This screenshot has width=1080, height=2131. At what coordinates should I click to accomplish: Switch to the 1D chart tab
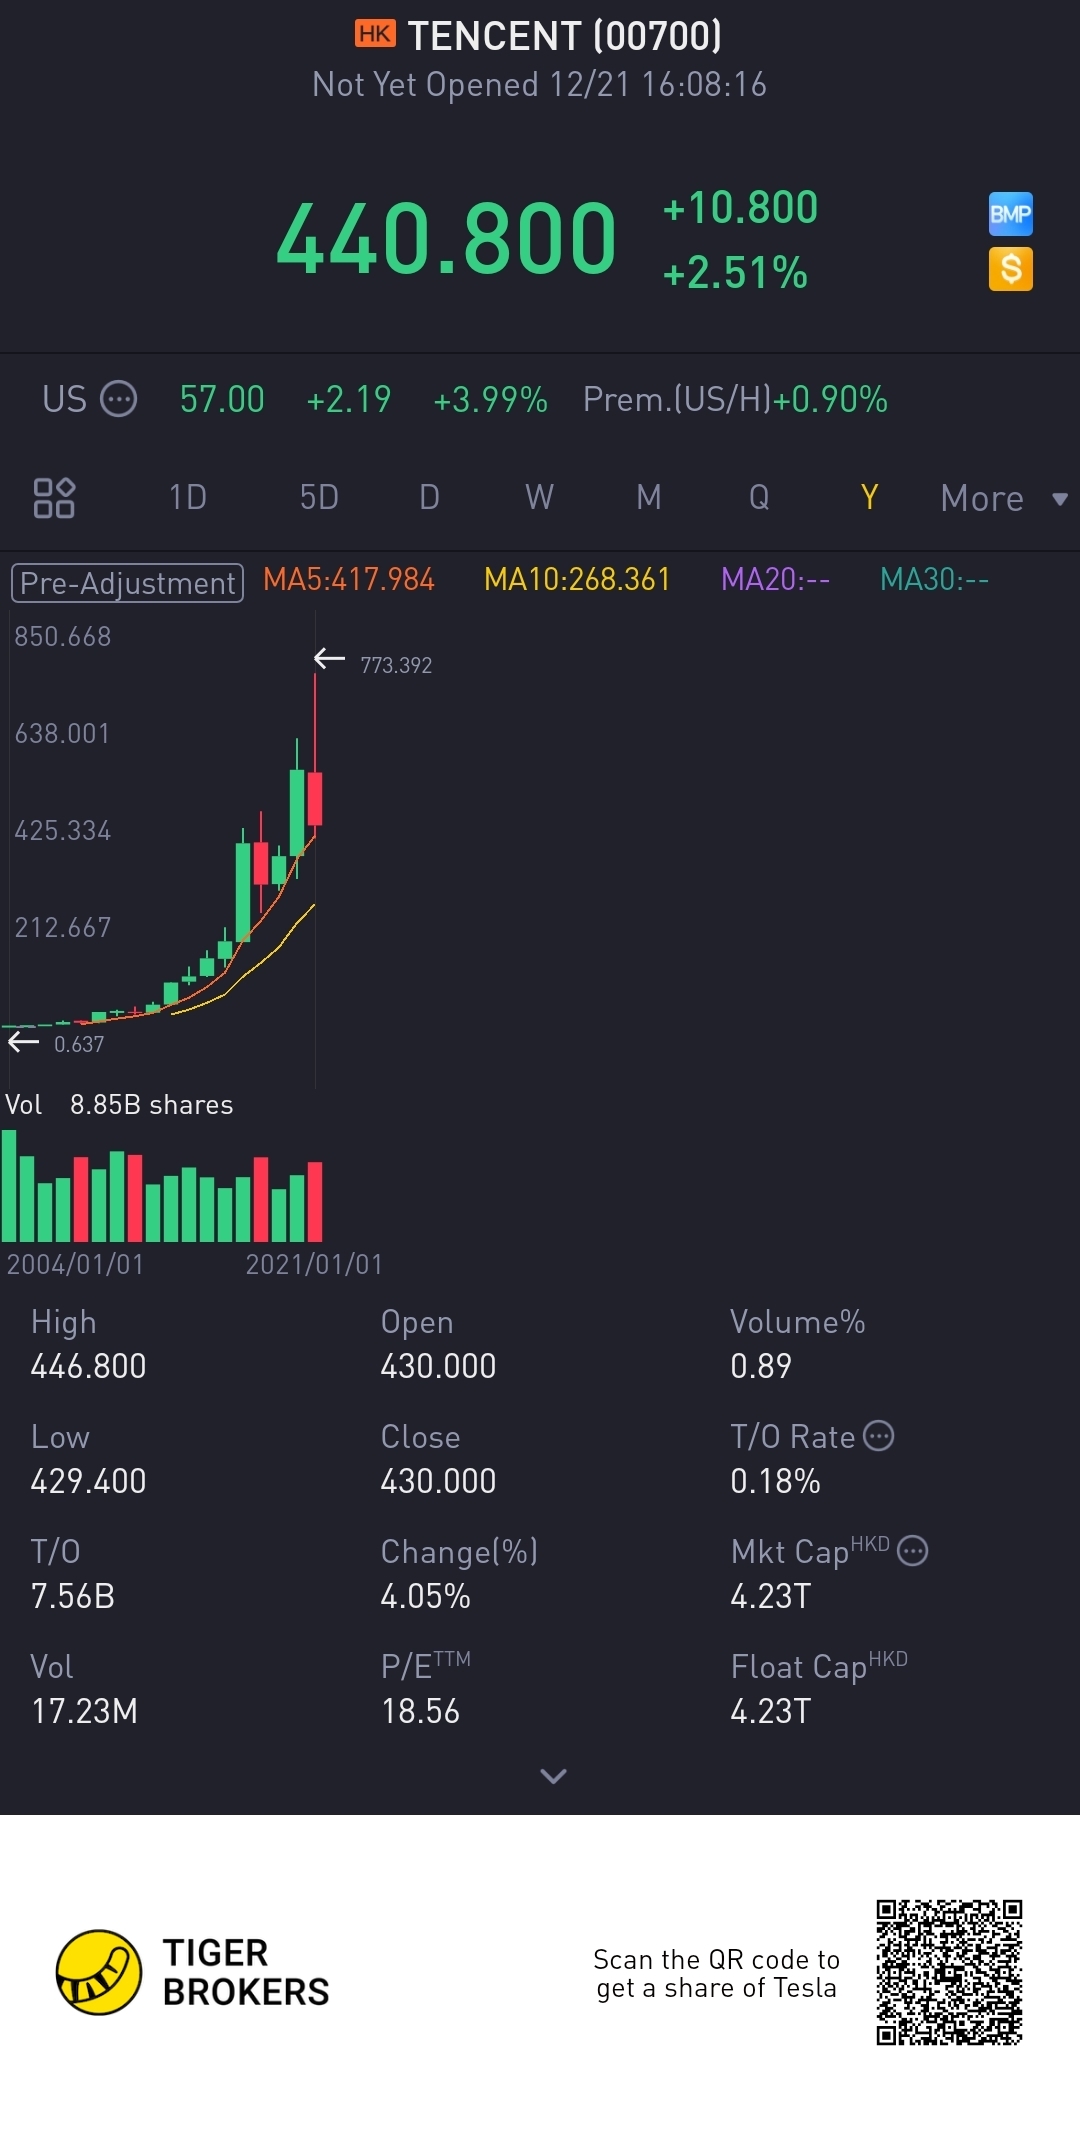(x=187, y=497)
